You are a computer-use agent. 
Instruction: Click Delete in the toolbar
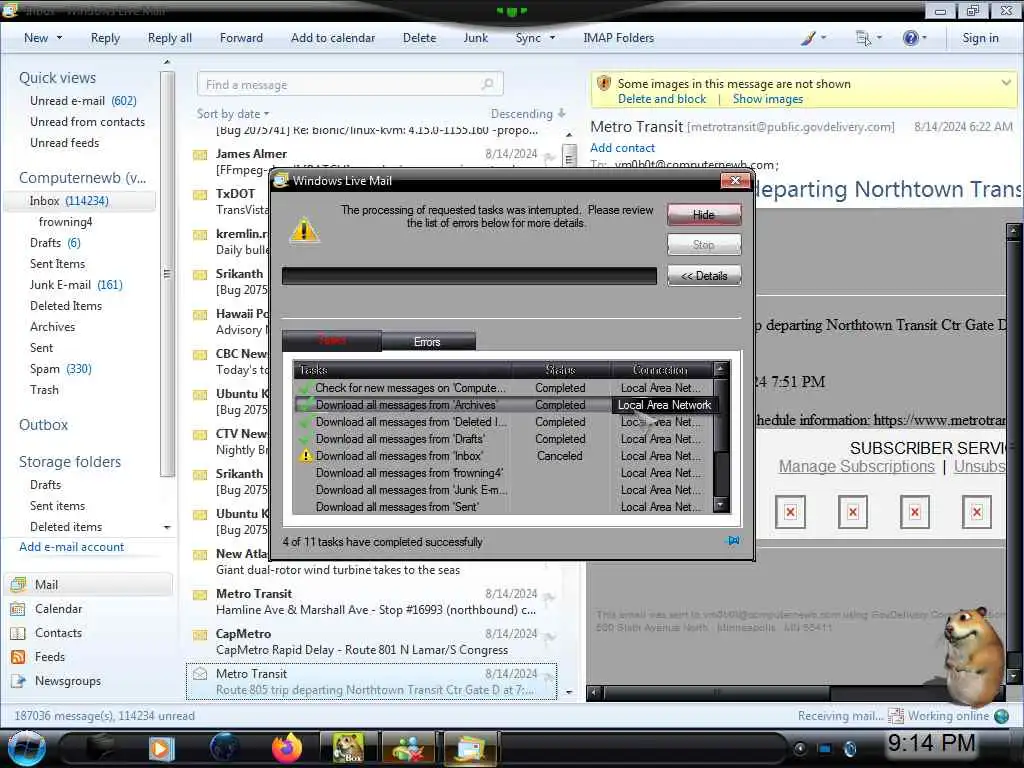[x=419, y=38]
